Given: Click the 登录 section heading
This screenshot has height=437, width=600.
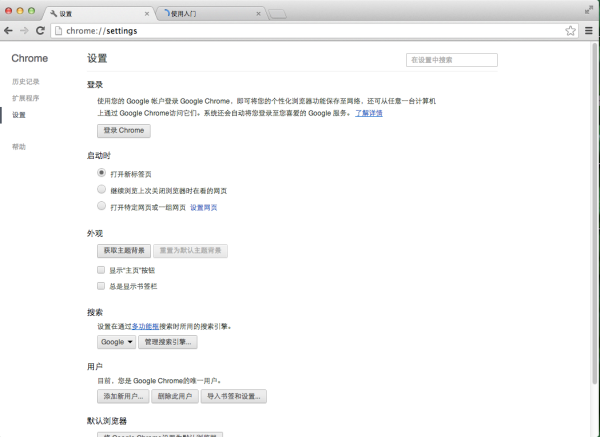Looking at the screenshot, I should tap(95, 85).
